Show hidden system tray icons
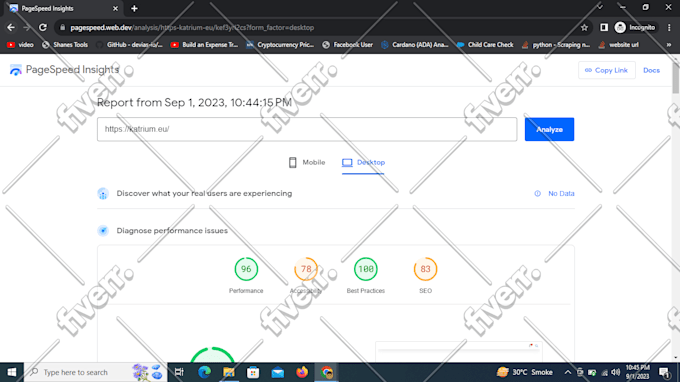 567,372
